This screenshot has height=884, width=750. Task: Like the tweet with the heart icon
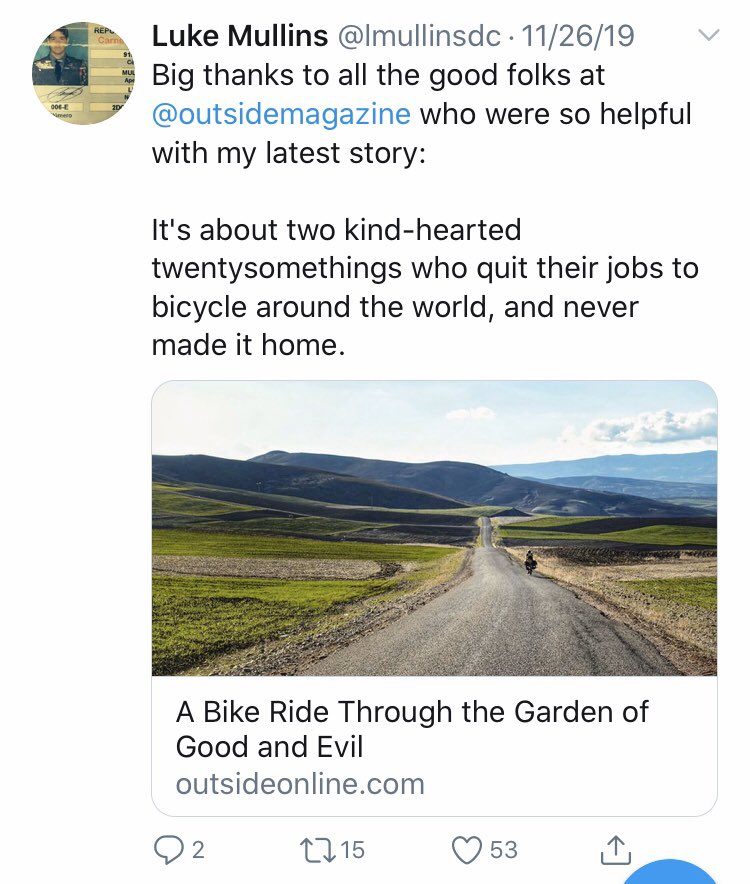467,850
